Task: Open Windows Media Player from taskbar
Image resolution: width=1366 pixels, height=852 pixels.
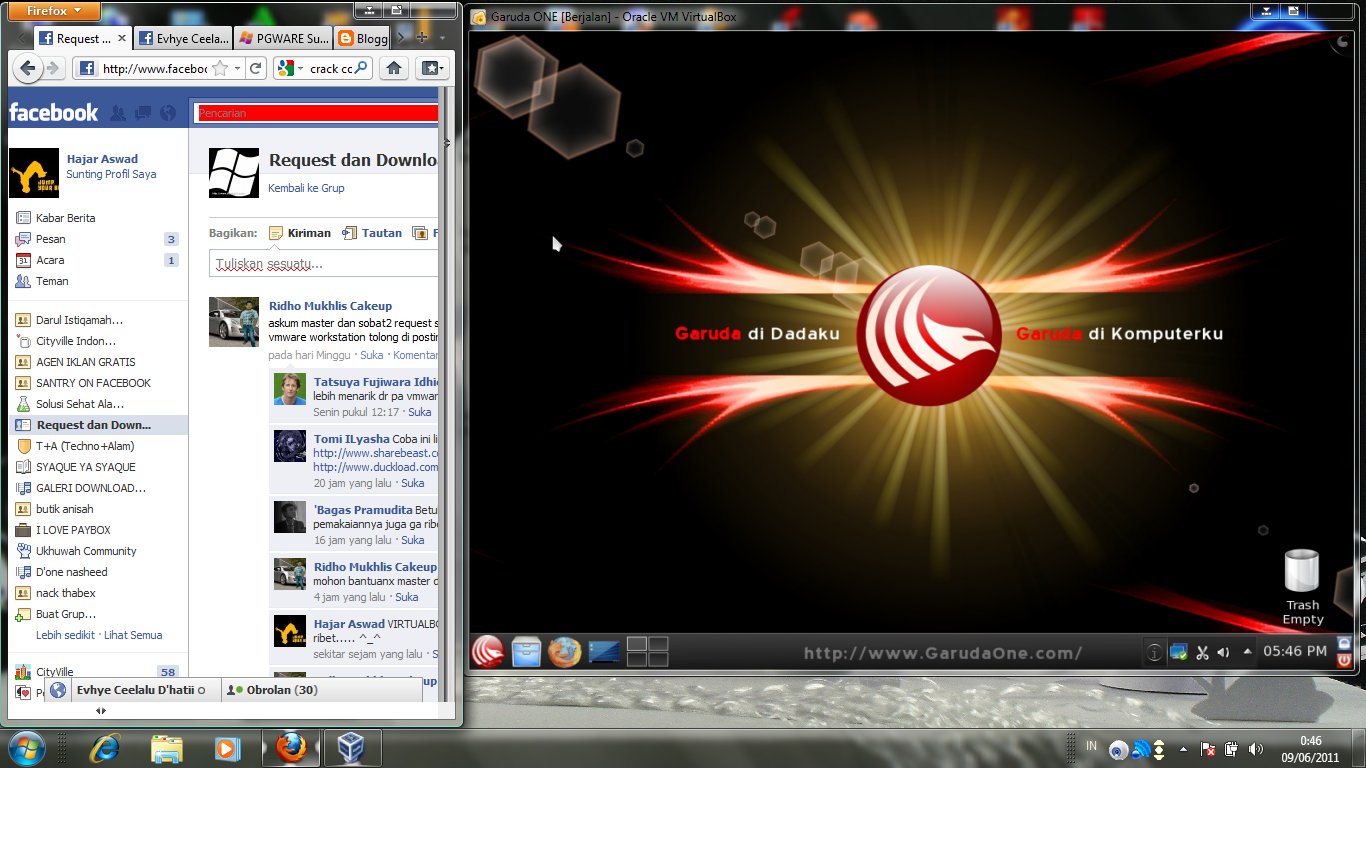Action: [228, 747]
